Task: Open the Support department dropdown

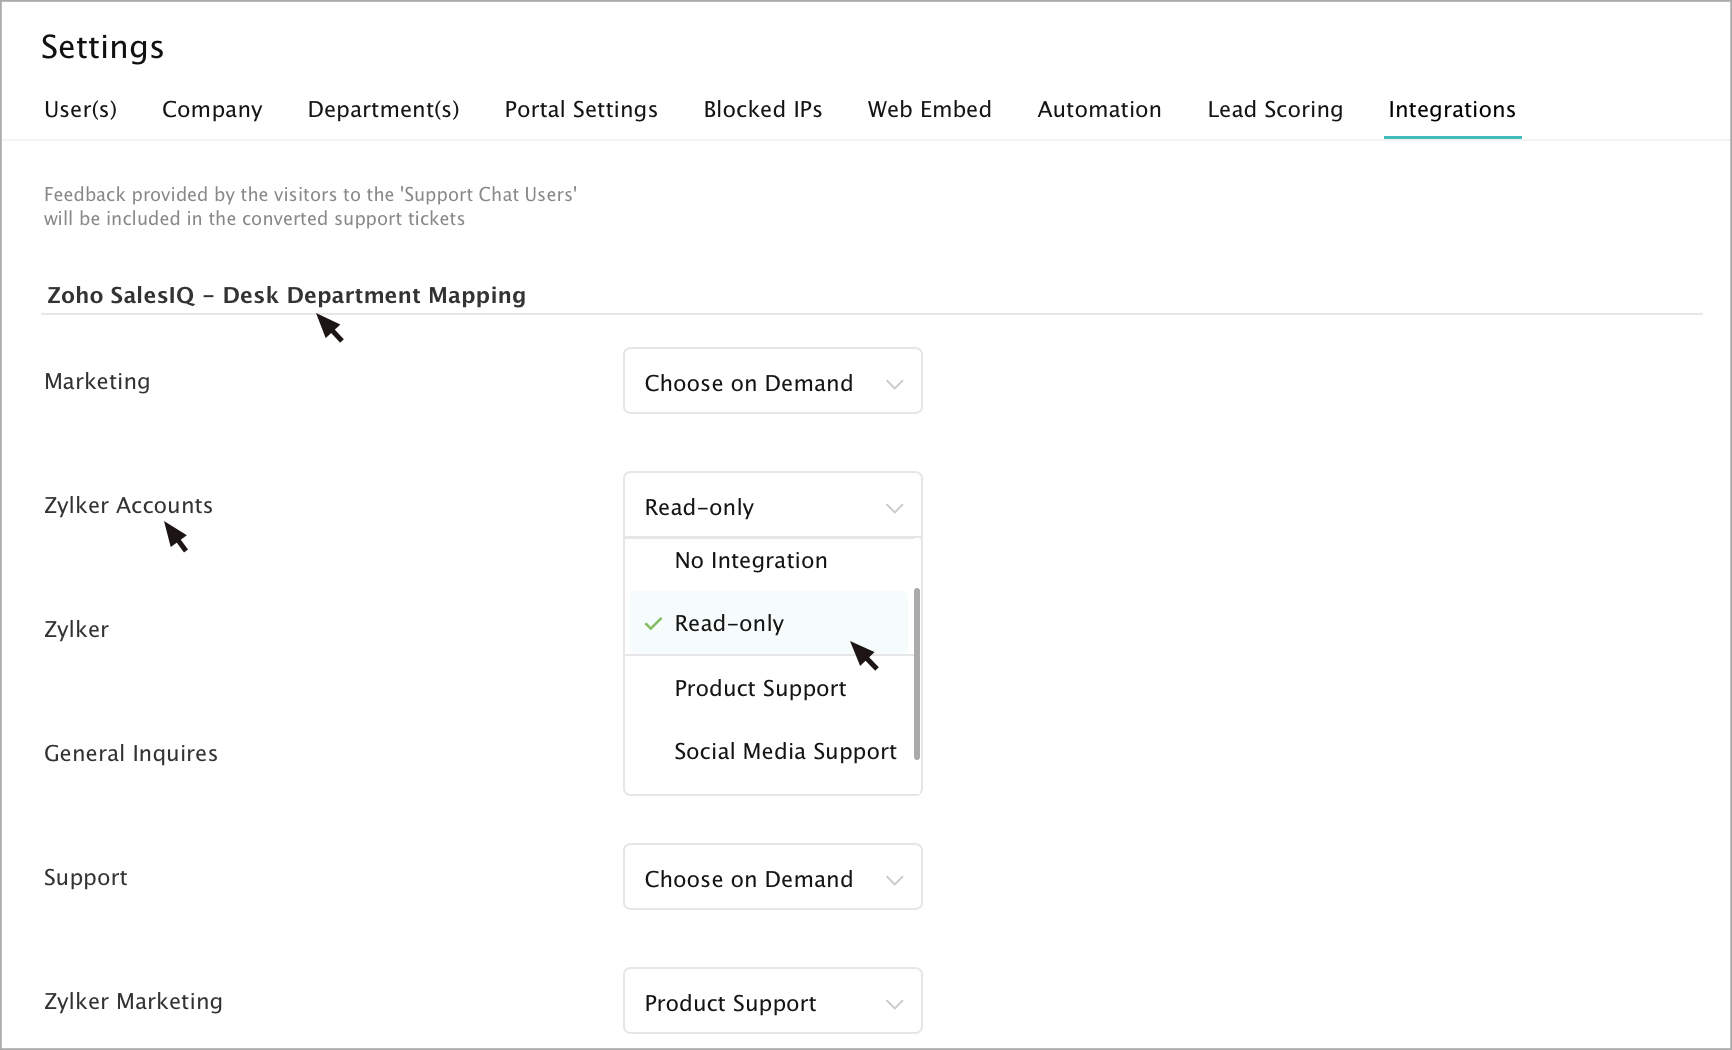Action: click(772, 878)
